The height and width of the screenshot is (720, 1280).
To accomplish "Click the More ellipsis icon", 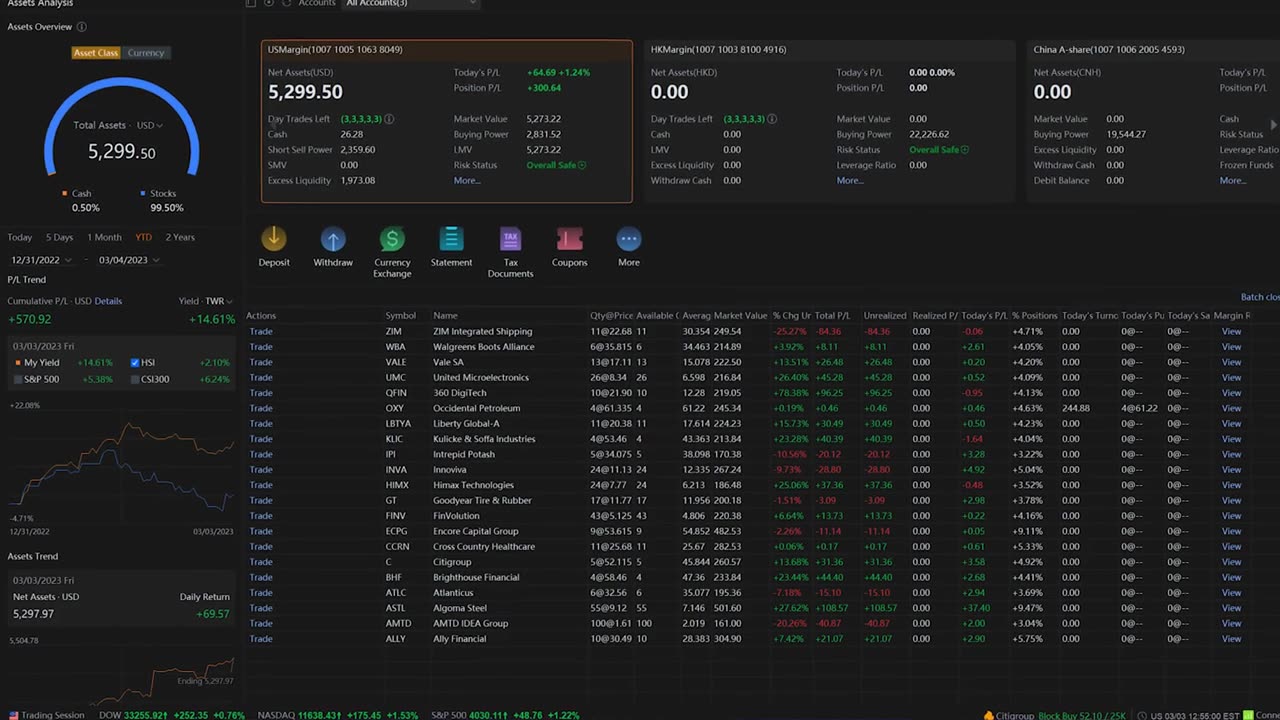I will [628, 239].
